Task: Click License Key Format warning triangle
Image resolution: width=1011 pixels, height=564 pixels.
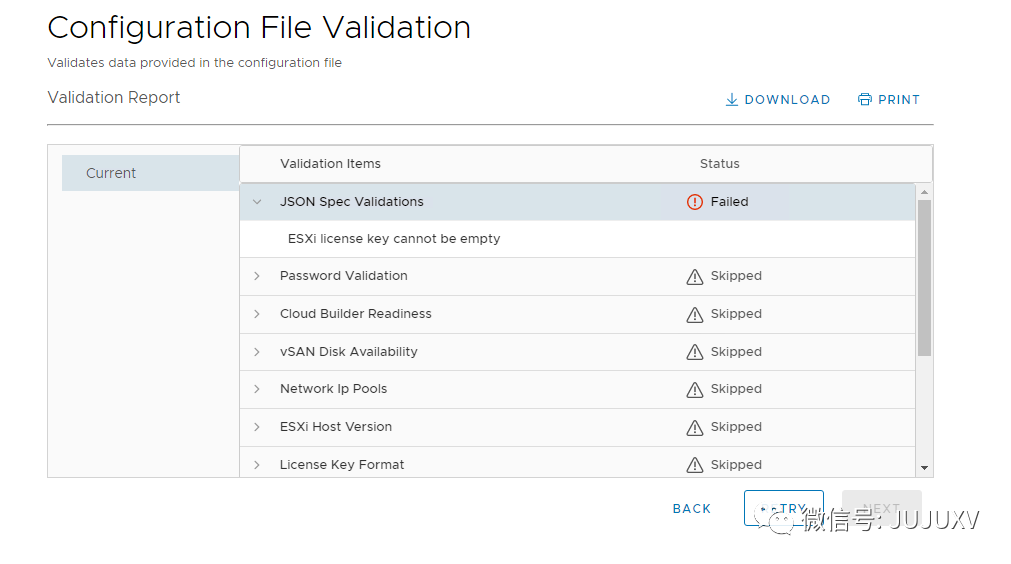Action: (695, 465)
